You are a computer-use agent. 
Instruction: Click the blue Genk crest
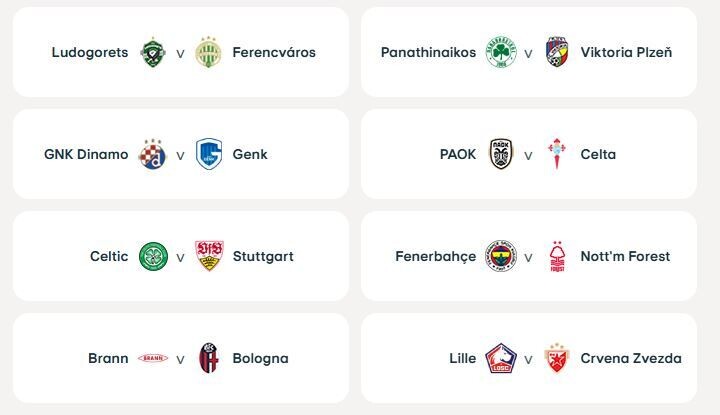(209, 154)
